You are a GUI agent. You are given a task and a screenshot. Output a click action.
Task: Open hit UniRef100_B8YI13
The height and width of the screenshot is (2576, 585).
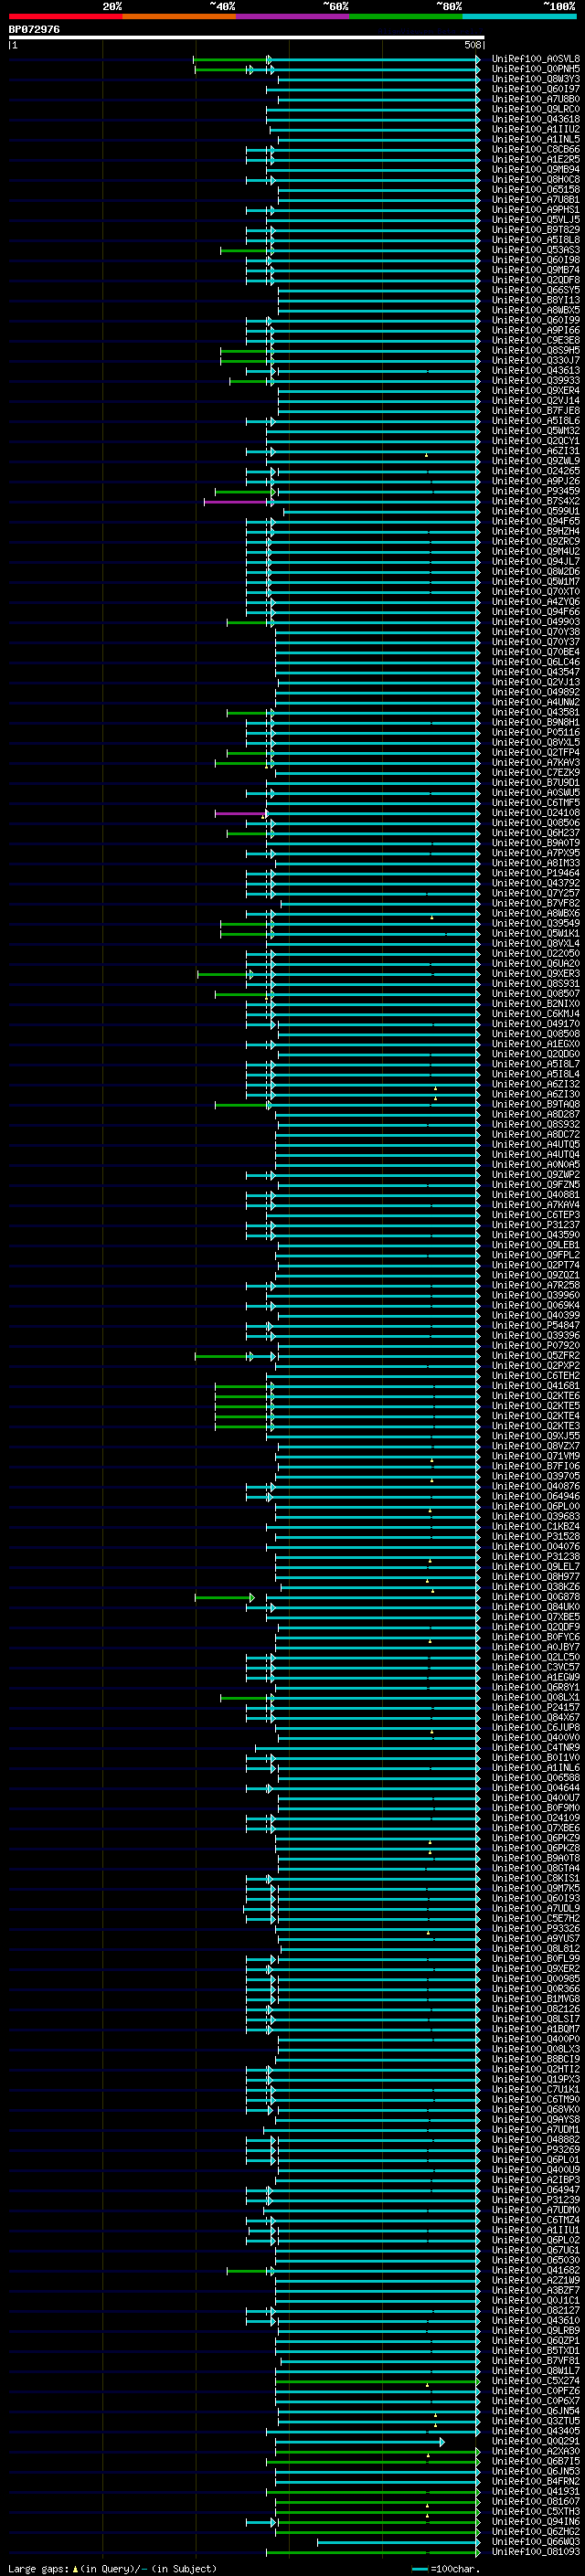pyautogui.click(x=536, y=300)
